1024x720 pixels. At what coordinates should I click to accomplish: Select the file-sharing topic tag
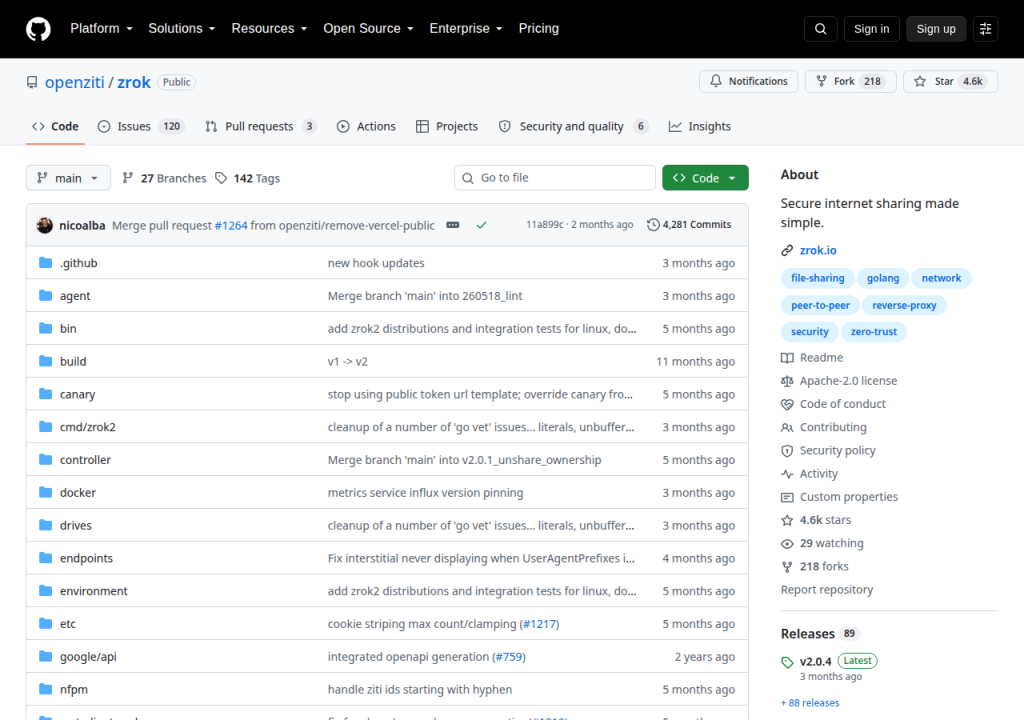click(x=818, y=278)
